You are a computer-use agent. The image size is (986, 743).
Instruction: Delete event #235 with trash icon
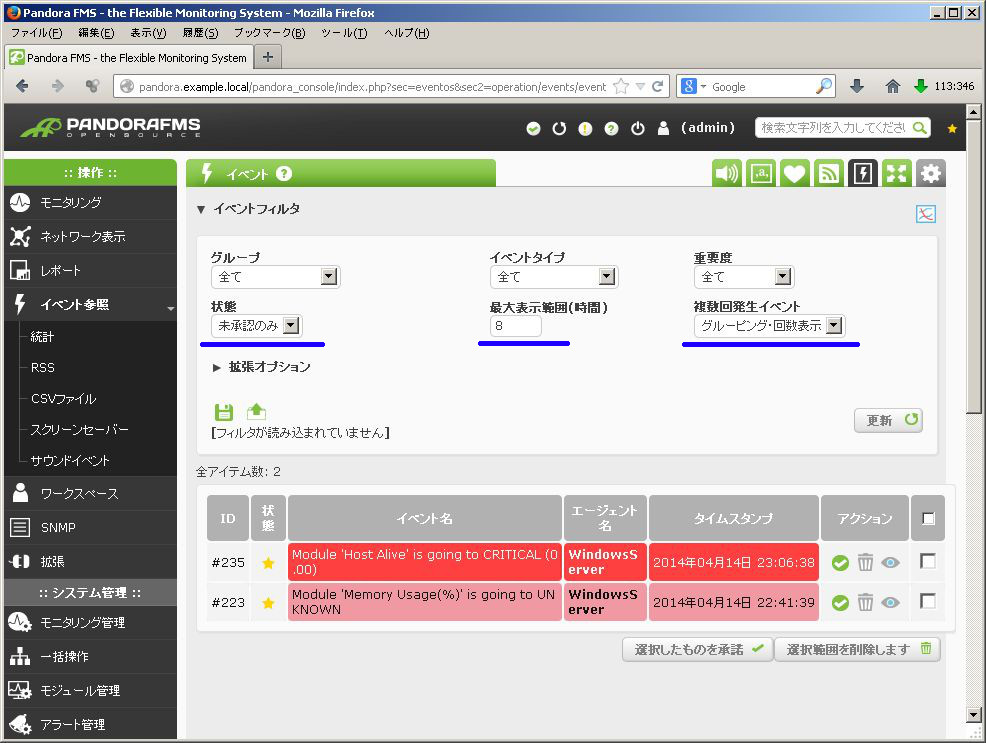865,562
